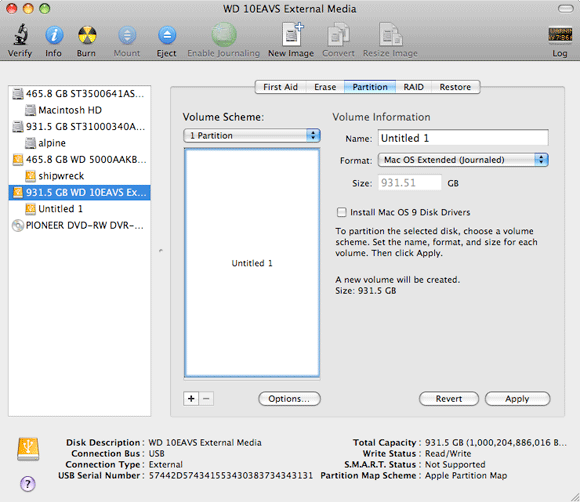The width and height of the screenshot is (580, 502).
Task: Click the Connection Type External value
Action: (x=165, y=464)
